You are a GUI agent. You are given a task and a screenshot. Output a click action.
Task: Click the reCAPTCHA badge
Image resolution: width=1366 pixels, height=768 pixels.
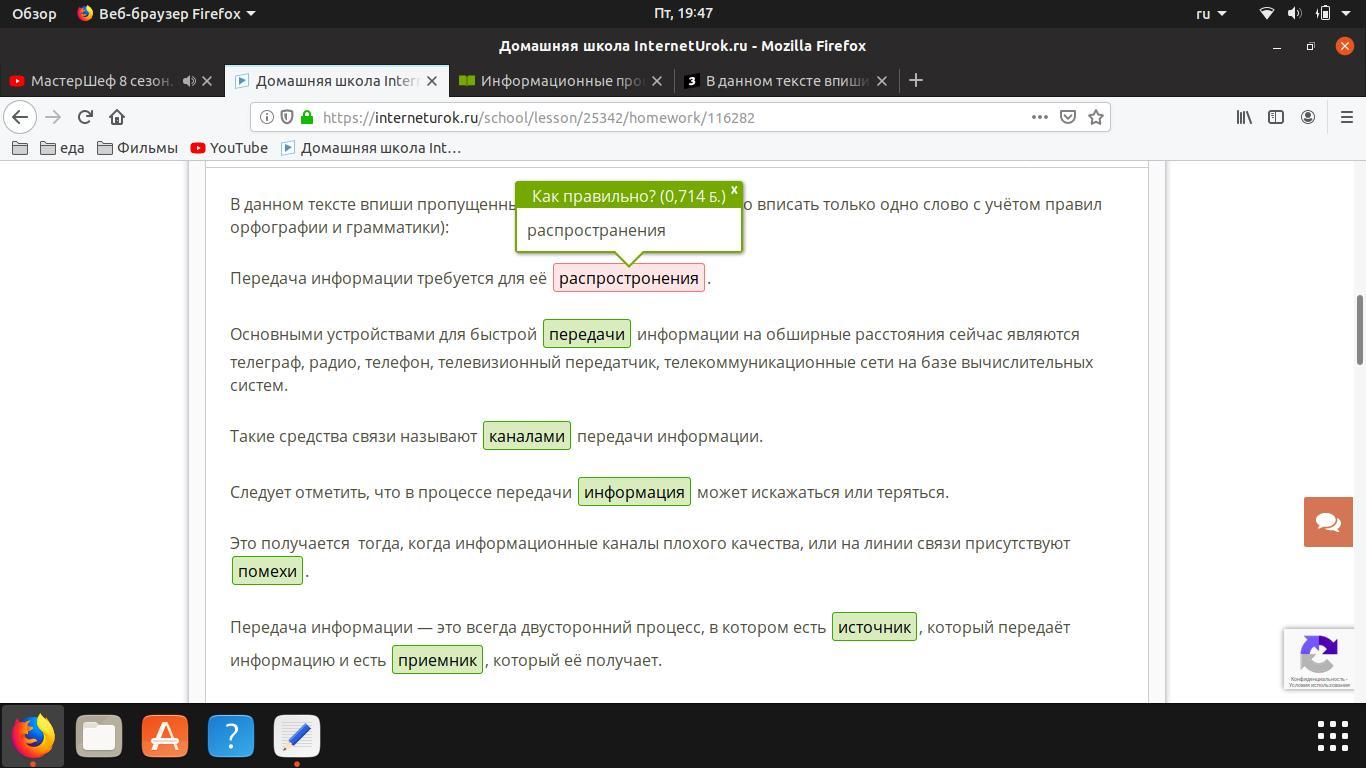pos(1318,658)
